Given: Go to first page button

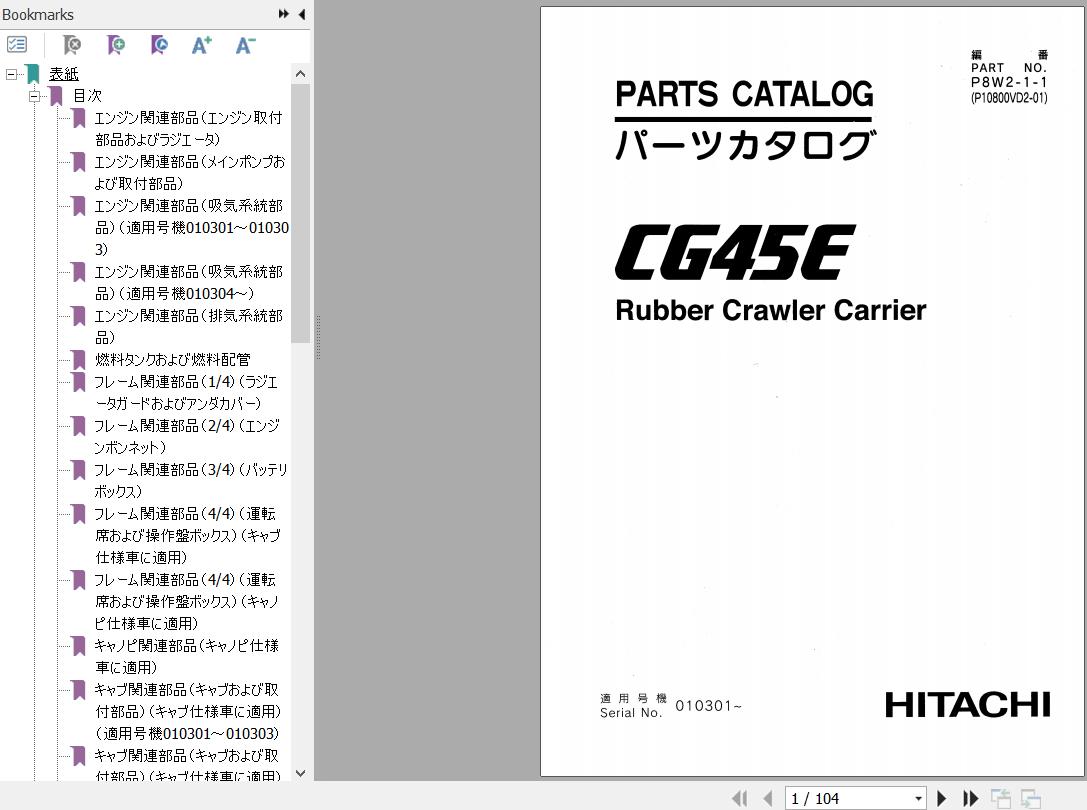Looking at the screenshot, I should (x=740, y=799).
